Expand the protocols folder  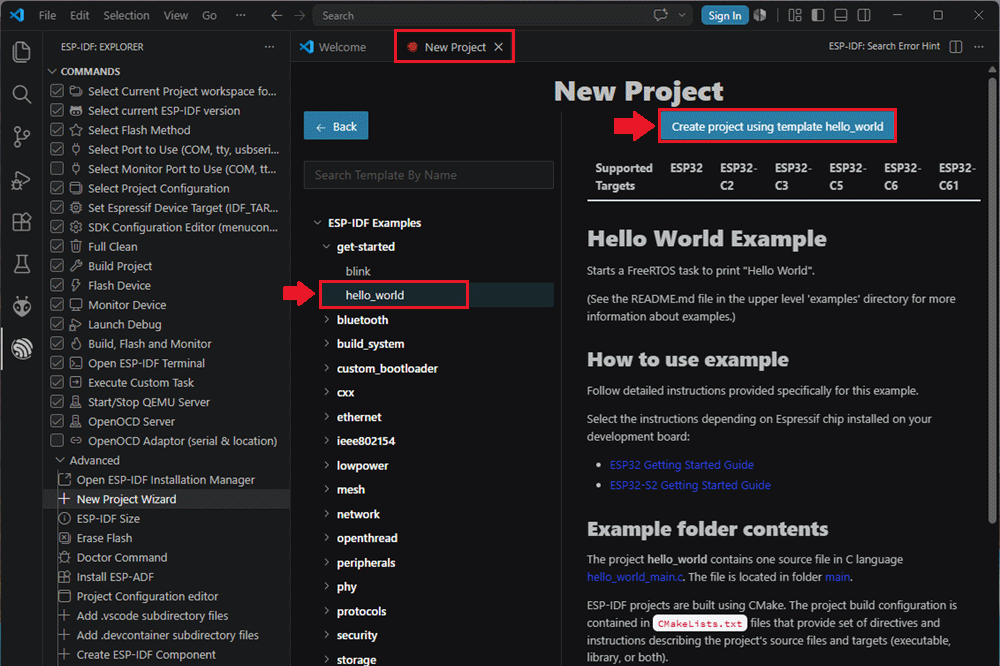(x=327, y=611)
